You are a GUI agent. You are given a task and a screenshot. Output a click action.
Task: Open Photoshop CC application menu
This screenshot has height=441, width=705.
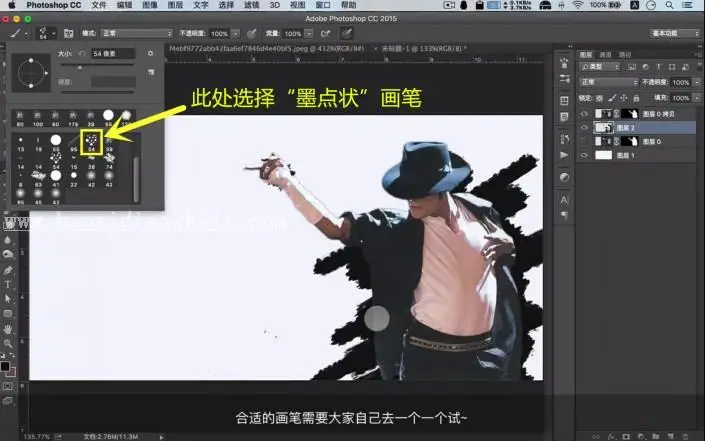click(54, 5)
